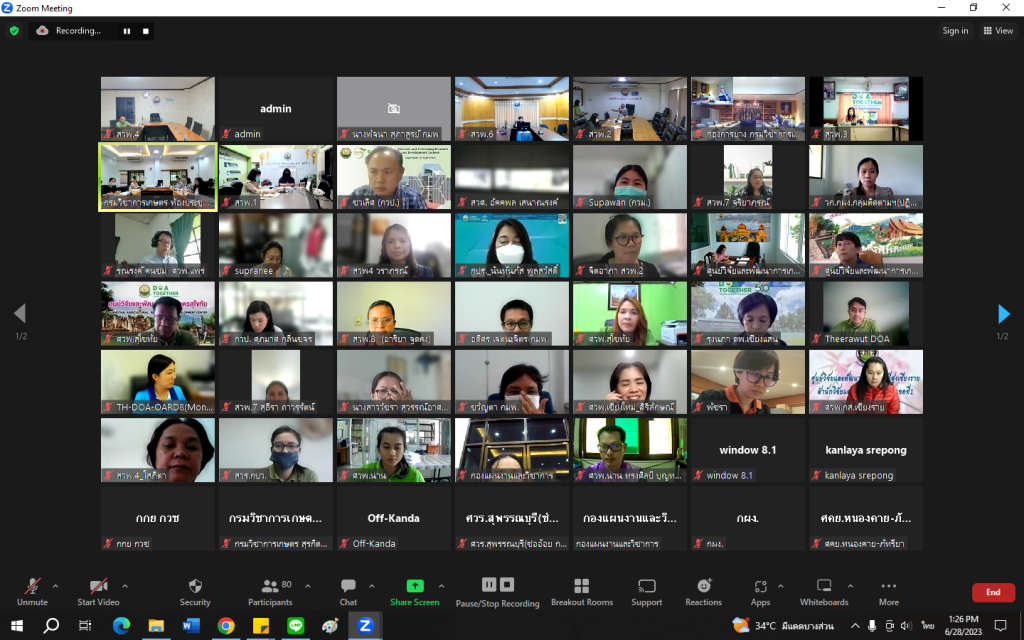
Task: Open the Reactions menu
Action: click(703, 592)
